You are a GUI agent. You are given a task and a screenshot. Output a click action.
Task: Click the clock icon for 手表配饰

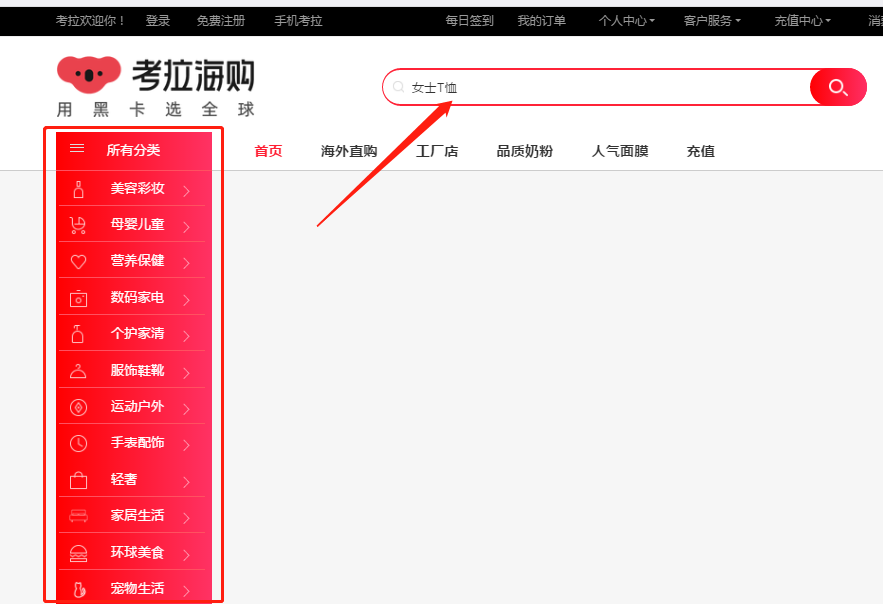pos(78,444)
